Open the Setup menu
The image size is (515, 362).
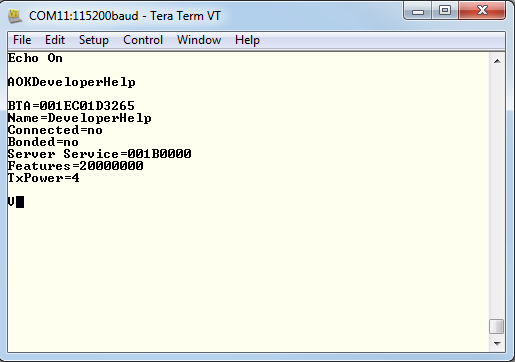[x=94, y=40]
